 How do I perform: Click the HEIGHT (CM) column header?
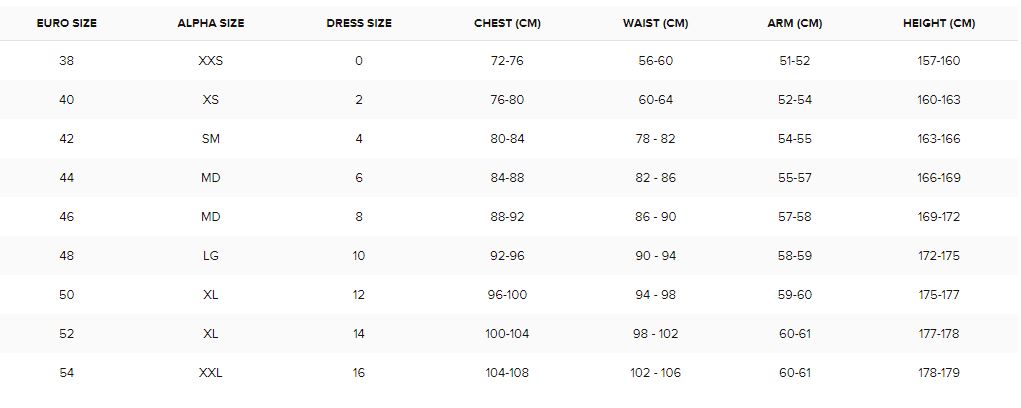(937, 22)
